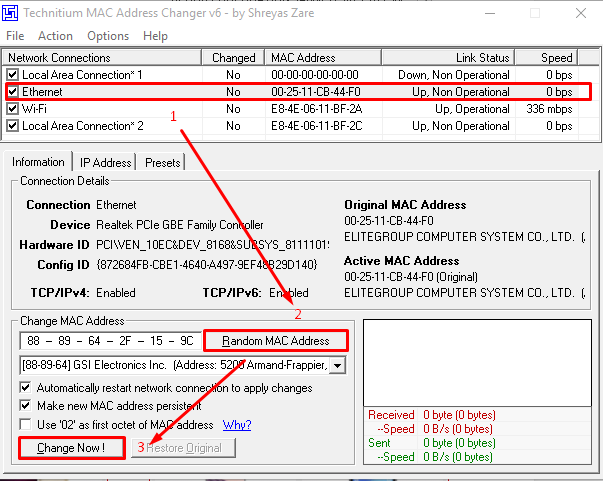
Task: Click the 'Up, Operational' status cell
Action: coord(472,109)
